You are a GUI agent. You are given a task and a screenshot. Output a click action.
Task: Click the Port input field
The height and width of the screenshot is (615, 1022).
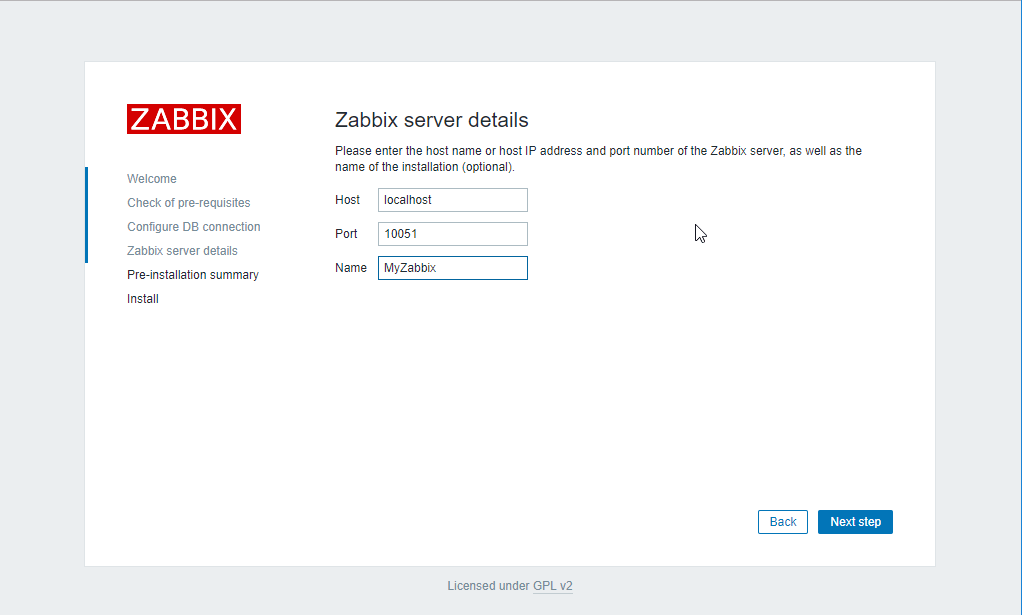(452, 234)
